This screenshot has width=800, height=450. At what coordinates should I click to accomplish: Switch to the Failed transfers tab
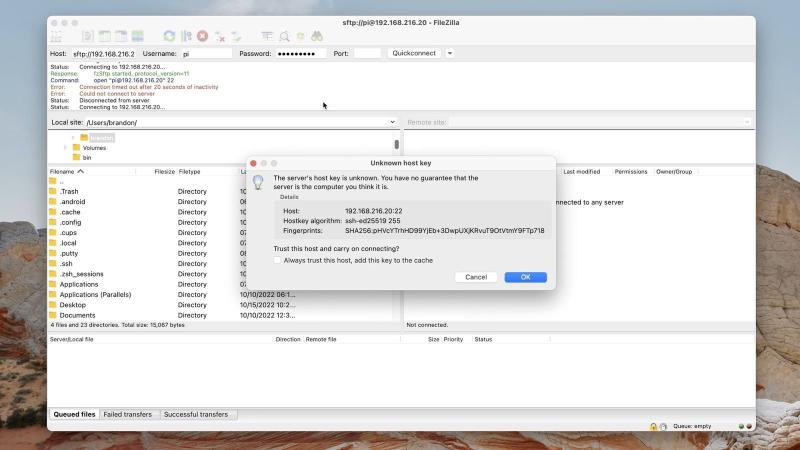(x=127, y=414)
